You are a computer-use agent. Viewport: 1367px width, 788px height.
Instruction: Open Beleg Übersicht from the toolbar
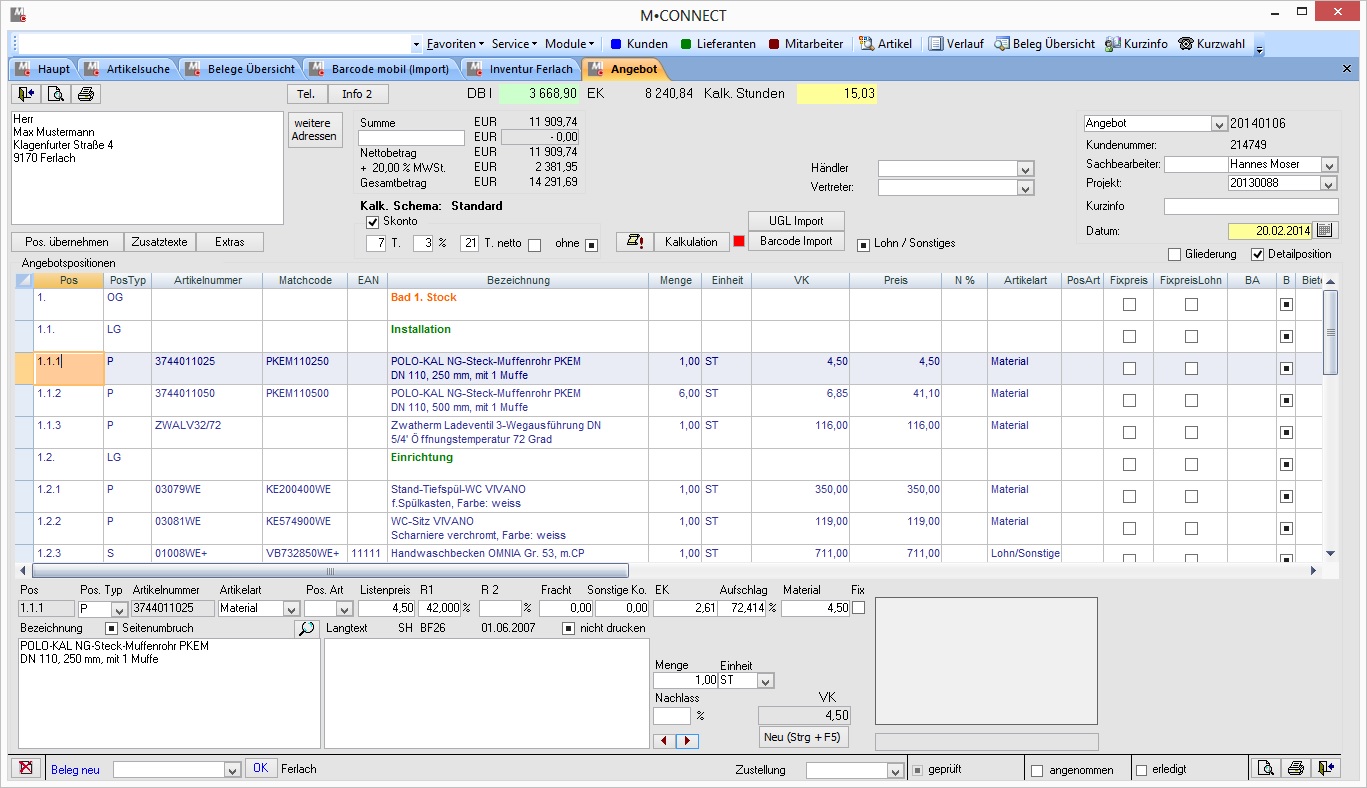click(x=1046, y=44)
